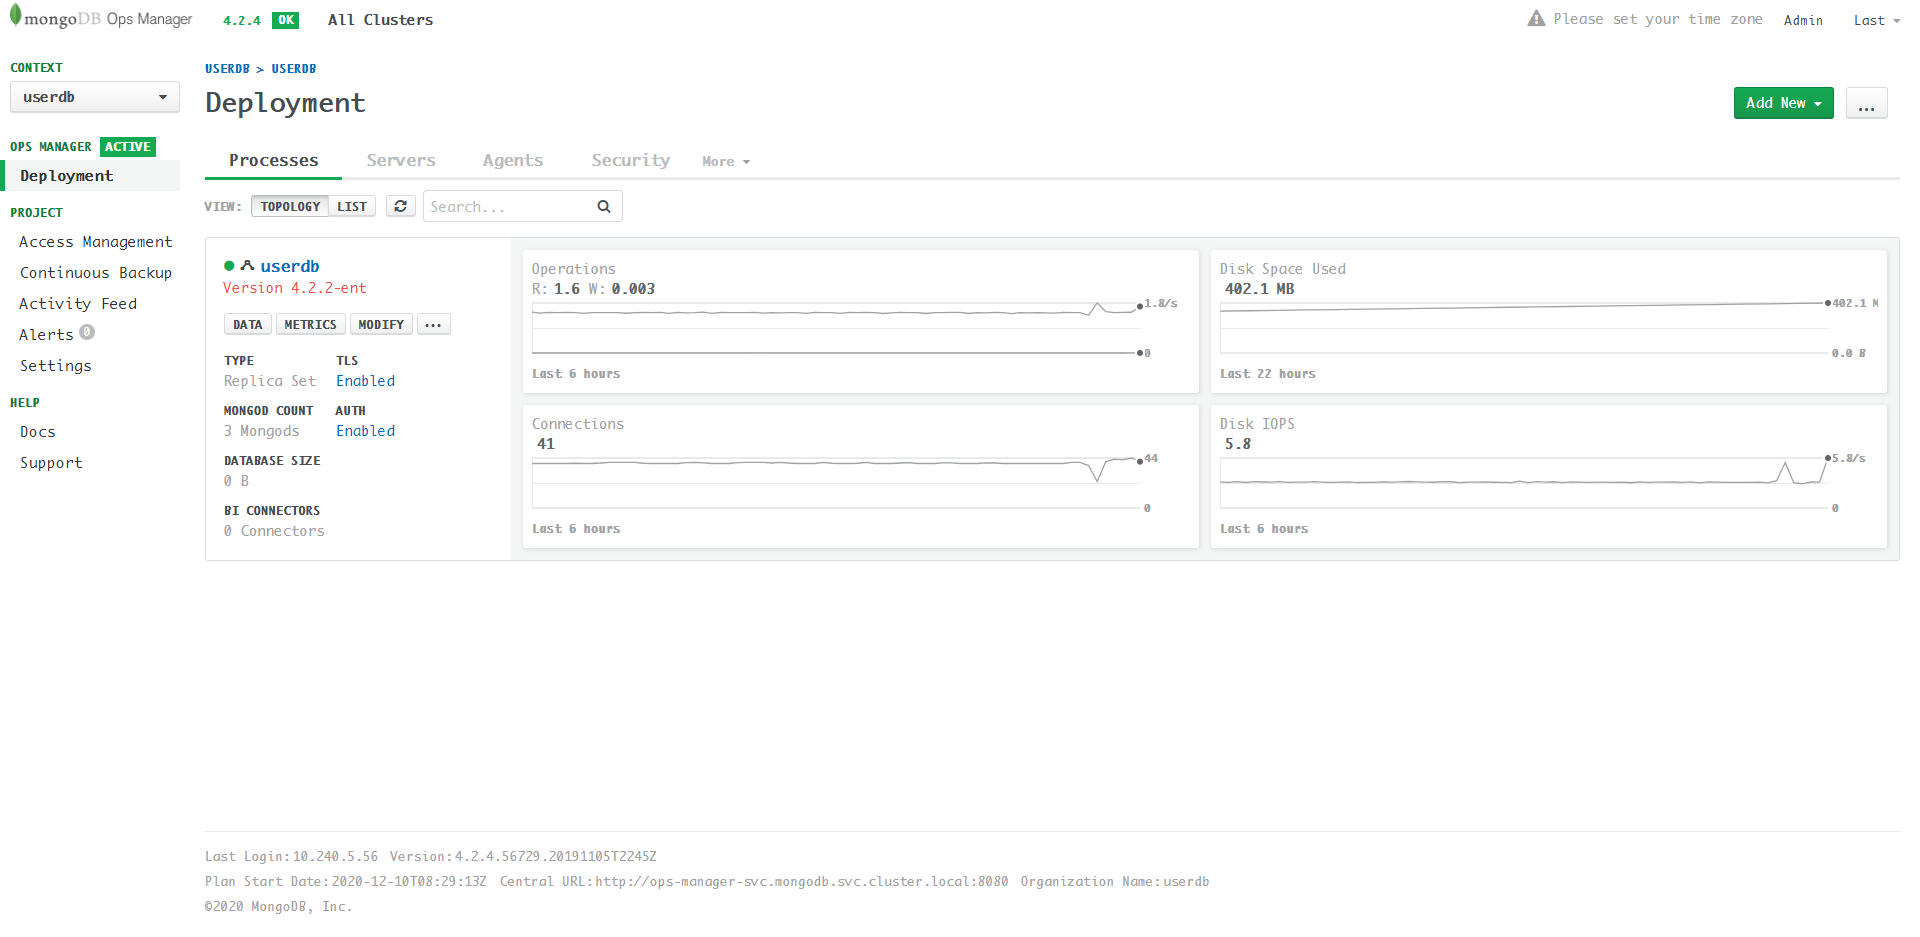Open the ellipsis menu on the userdb card
Image resolution: width=1920 pixels, height=937 pixels.
[433, 324]
